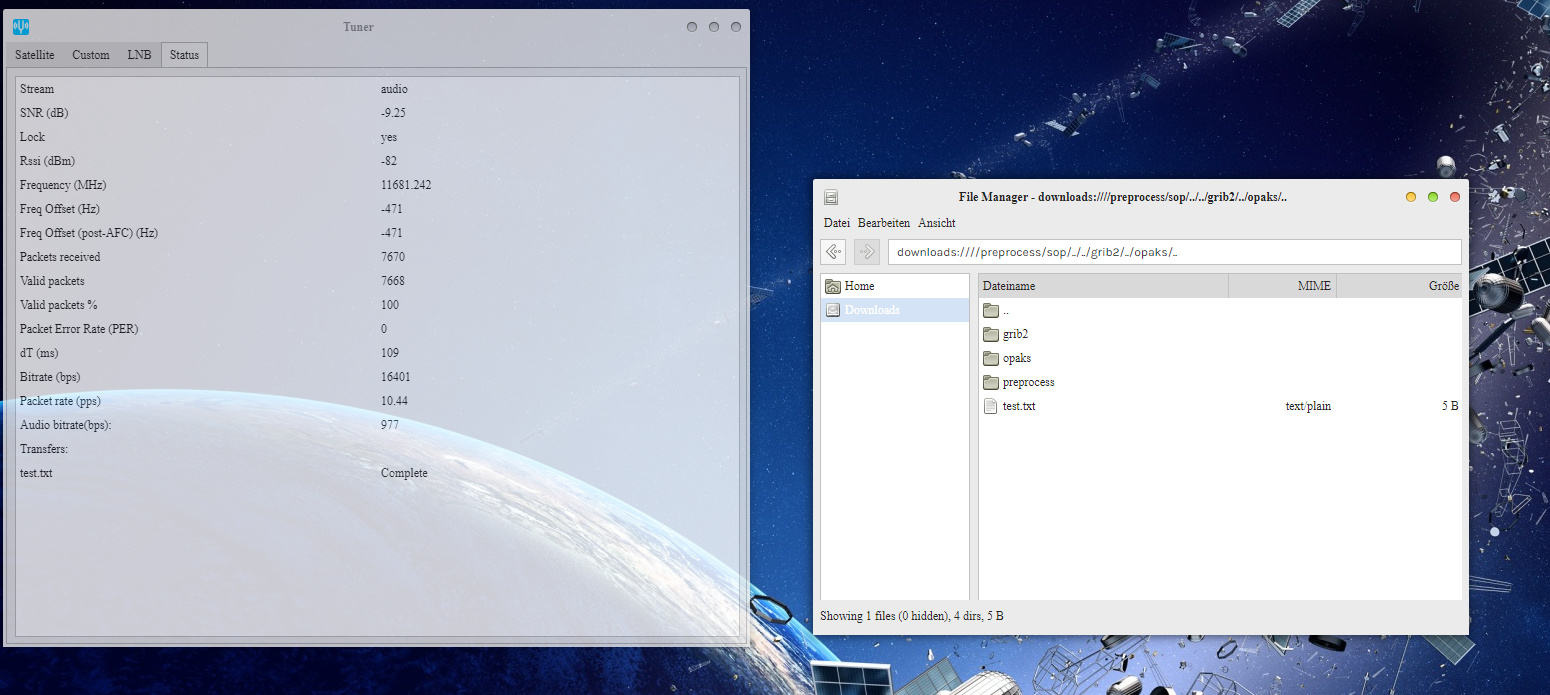Sort by MIME column header
This screenshot has height=695, width=1550.
pos(1282,286)
